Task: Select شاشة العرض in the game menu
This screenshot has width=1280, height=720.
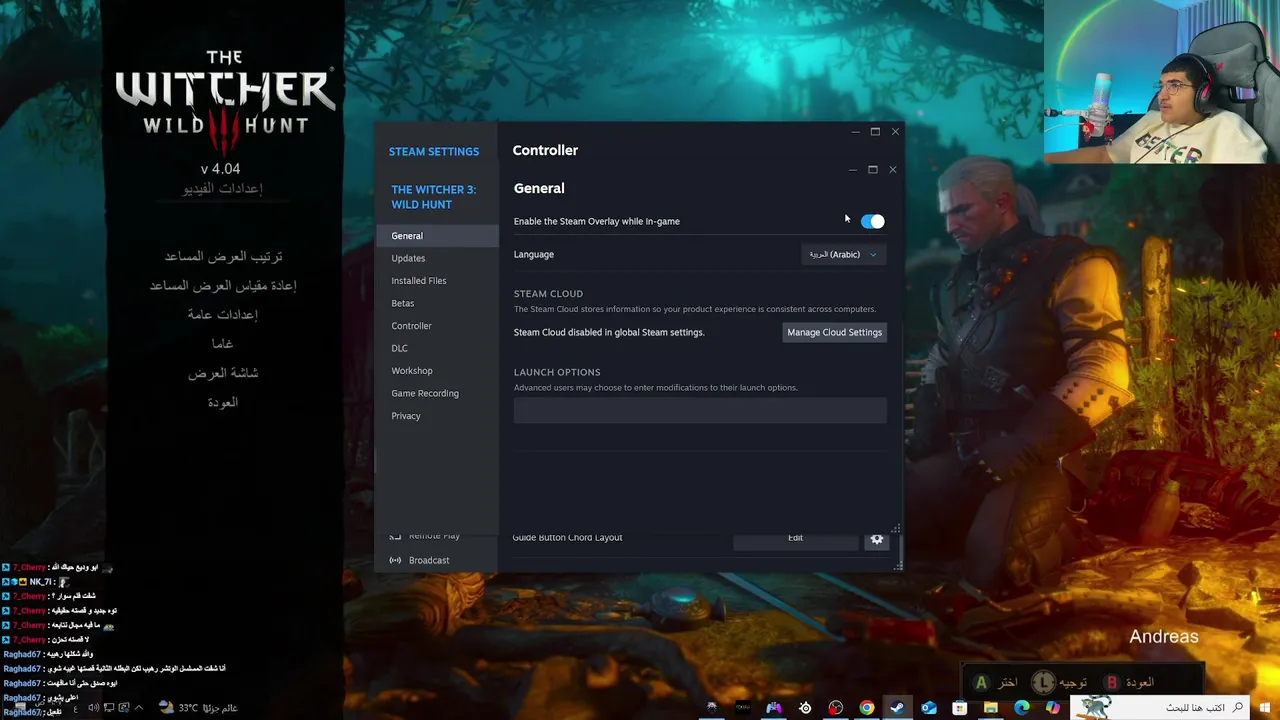Action: tap(223, 372)
